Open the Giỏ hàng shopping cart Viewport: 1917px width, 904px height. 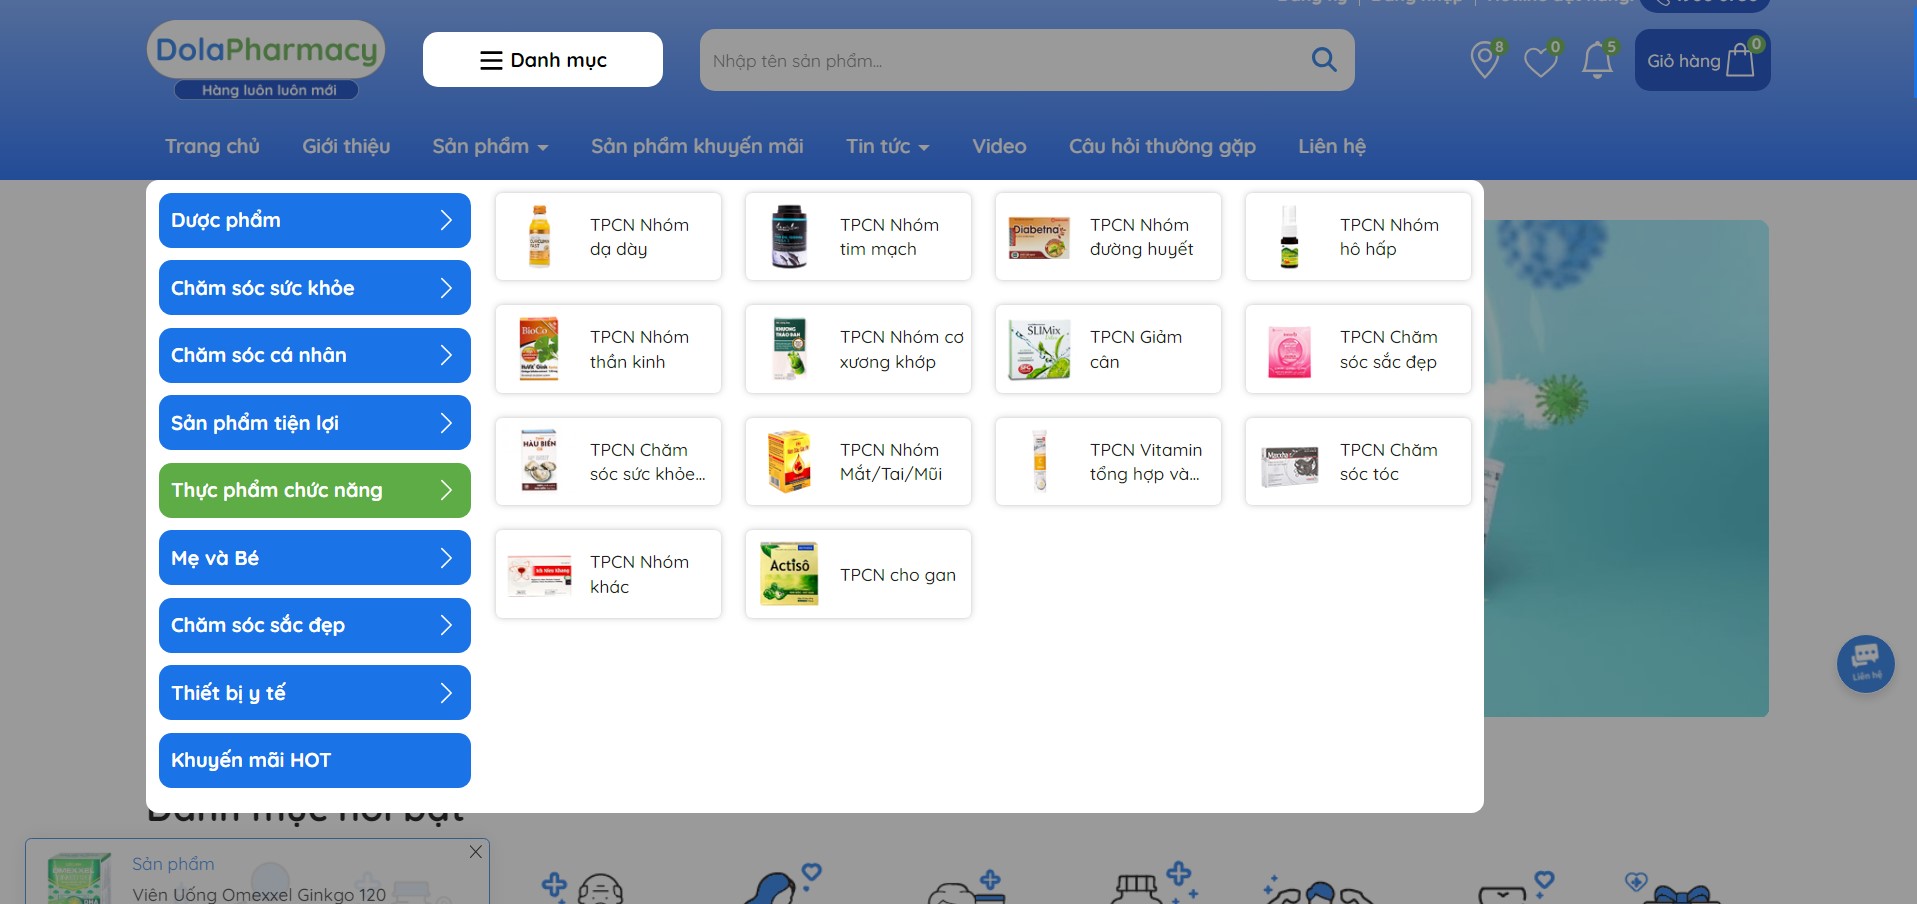[x=1702, y=61]
